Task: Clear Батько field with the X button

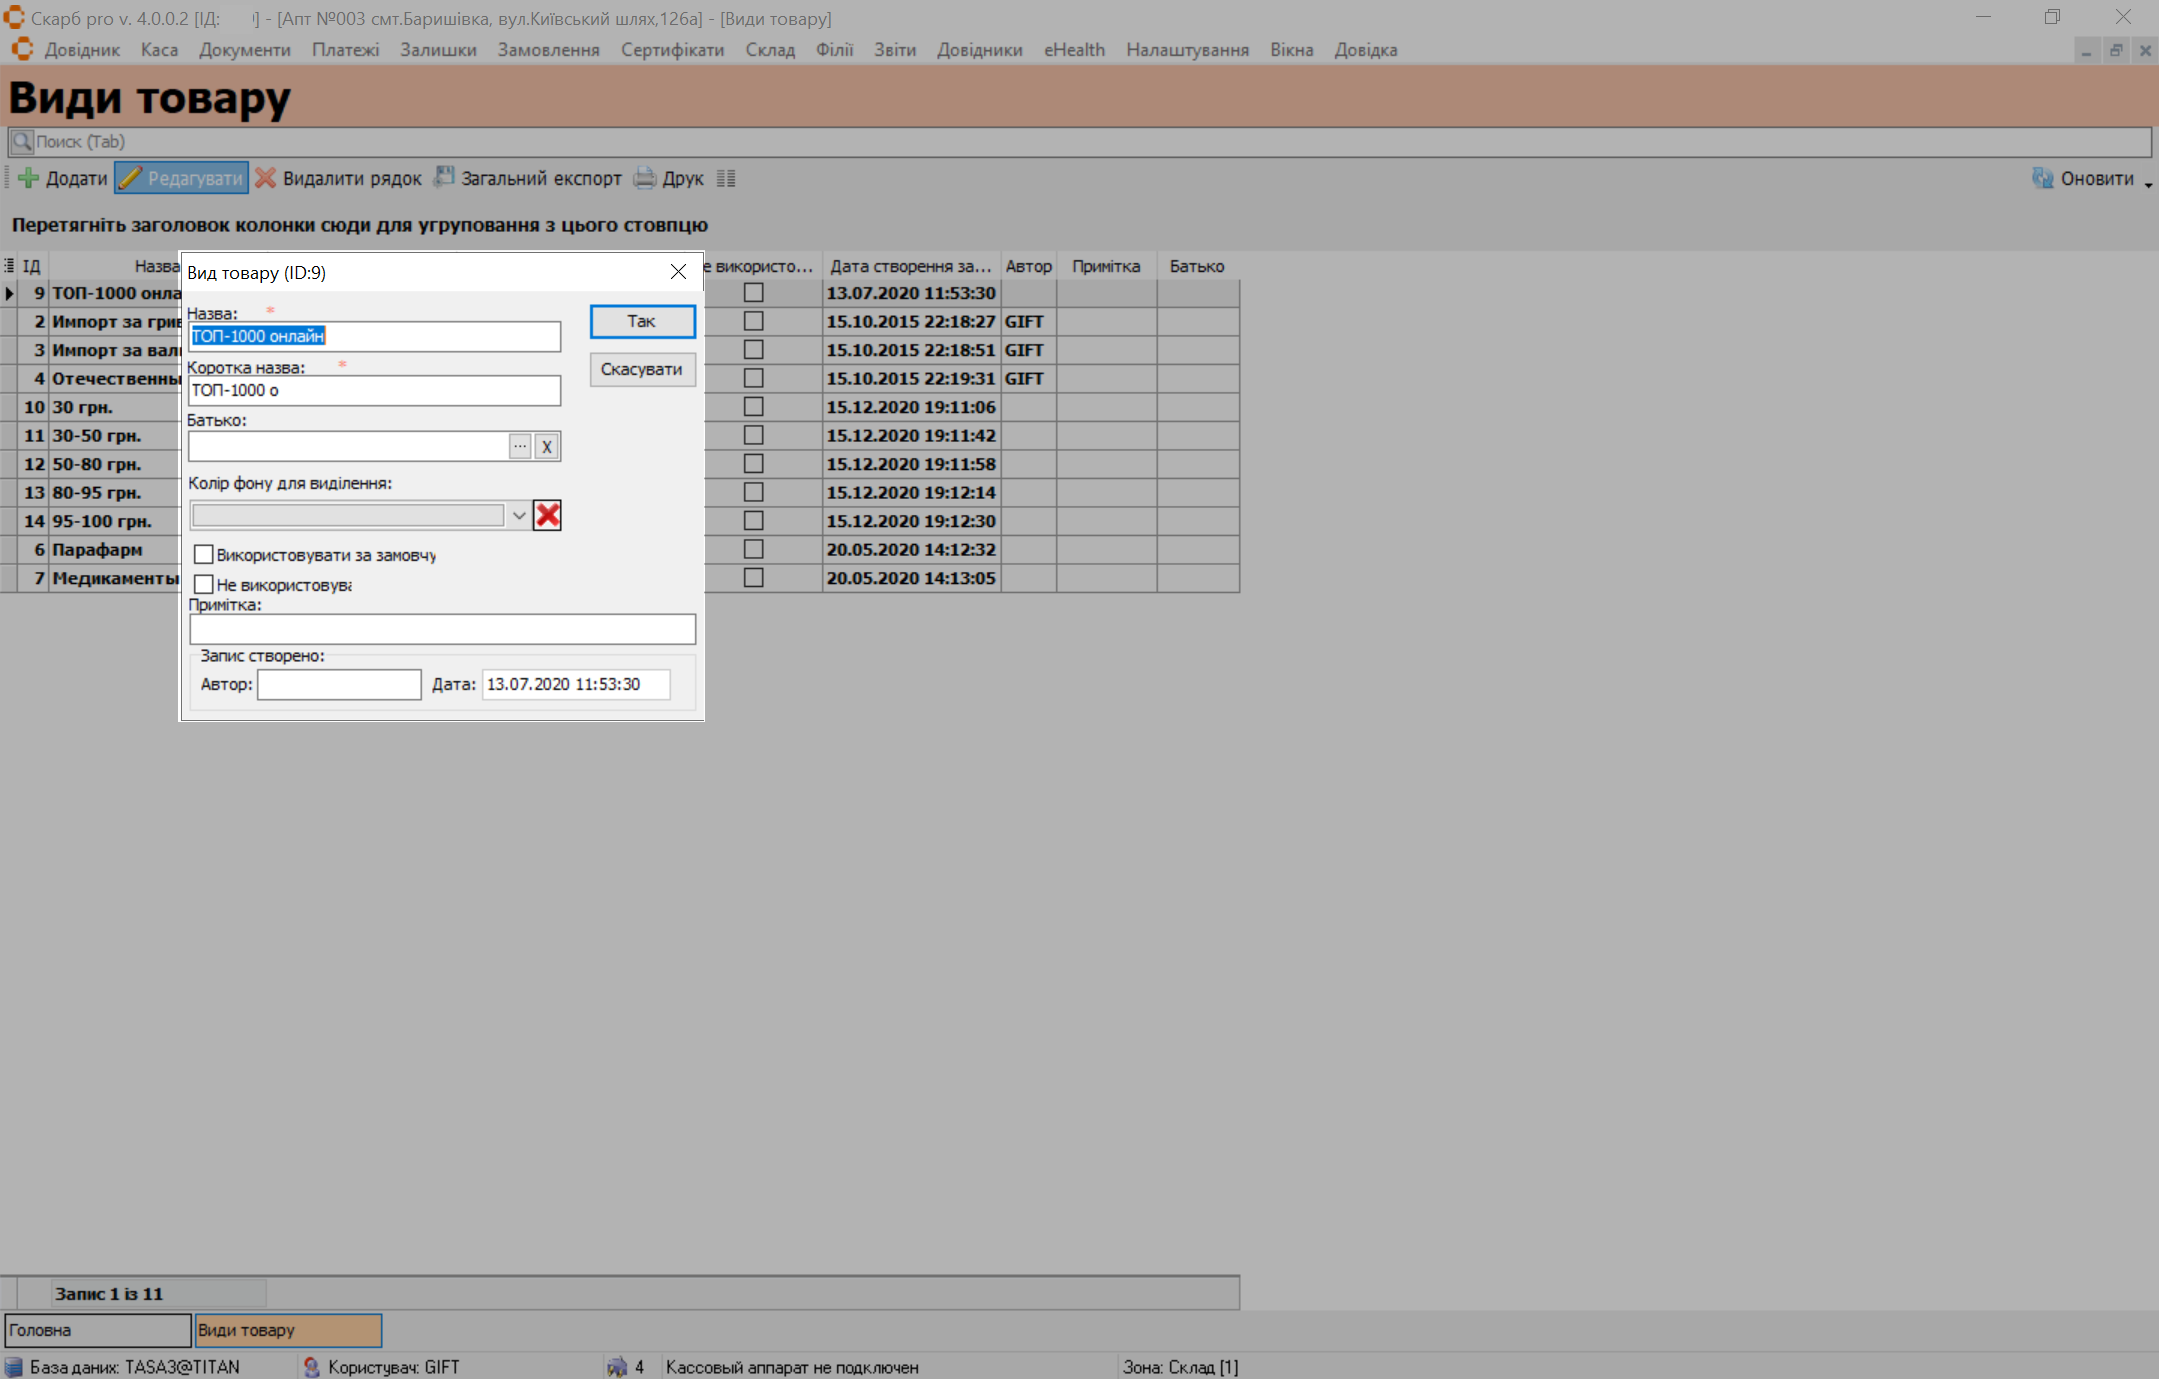Action: pos(547,447)
